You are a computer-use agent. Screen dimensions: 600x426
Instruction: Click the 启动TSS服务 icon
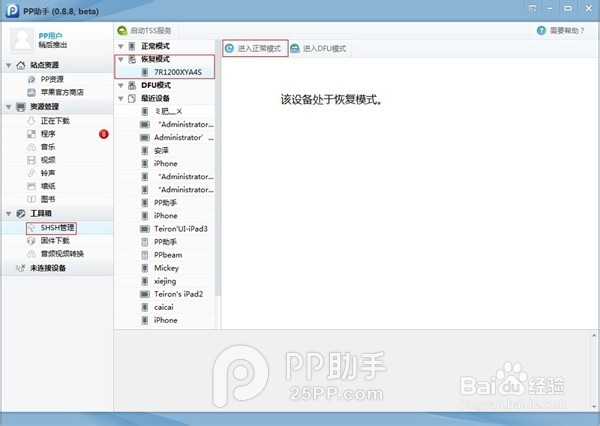tap(122, 31)
